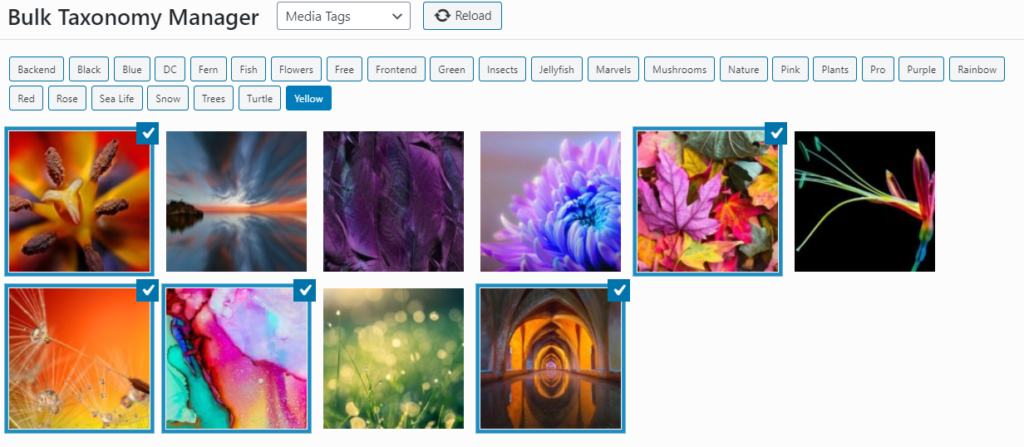Uncheck the flower stamen macro image checkmark
Viewport: 1024px width, 447px height.
pyautogui.click(x=148, y=133)
